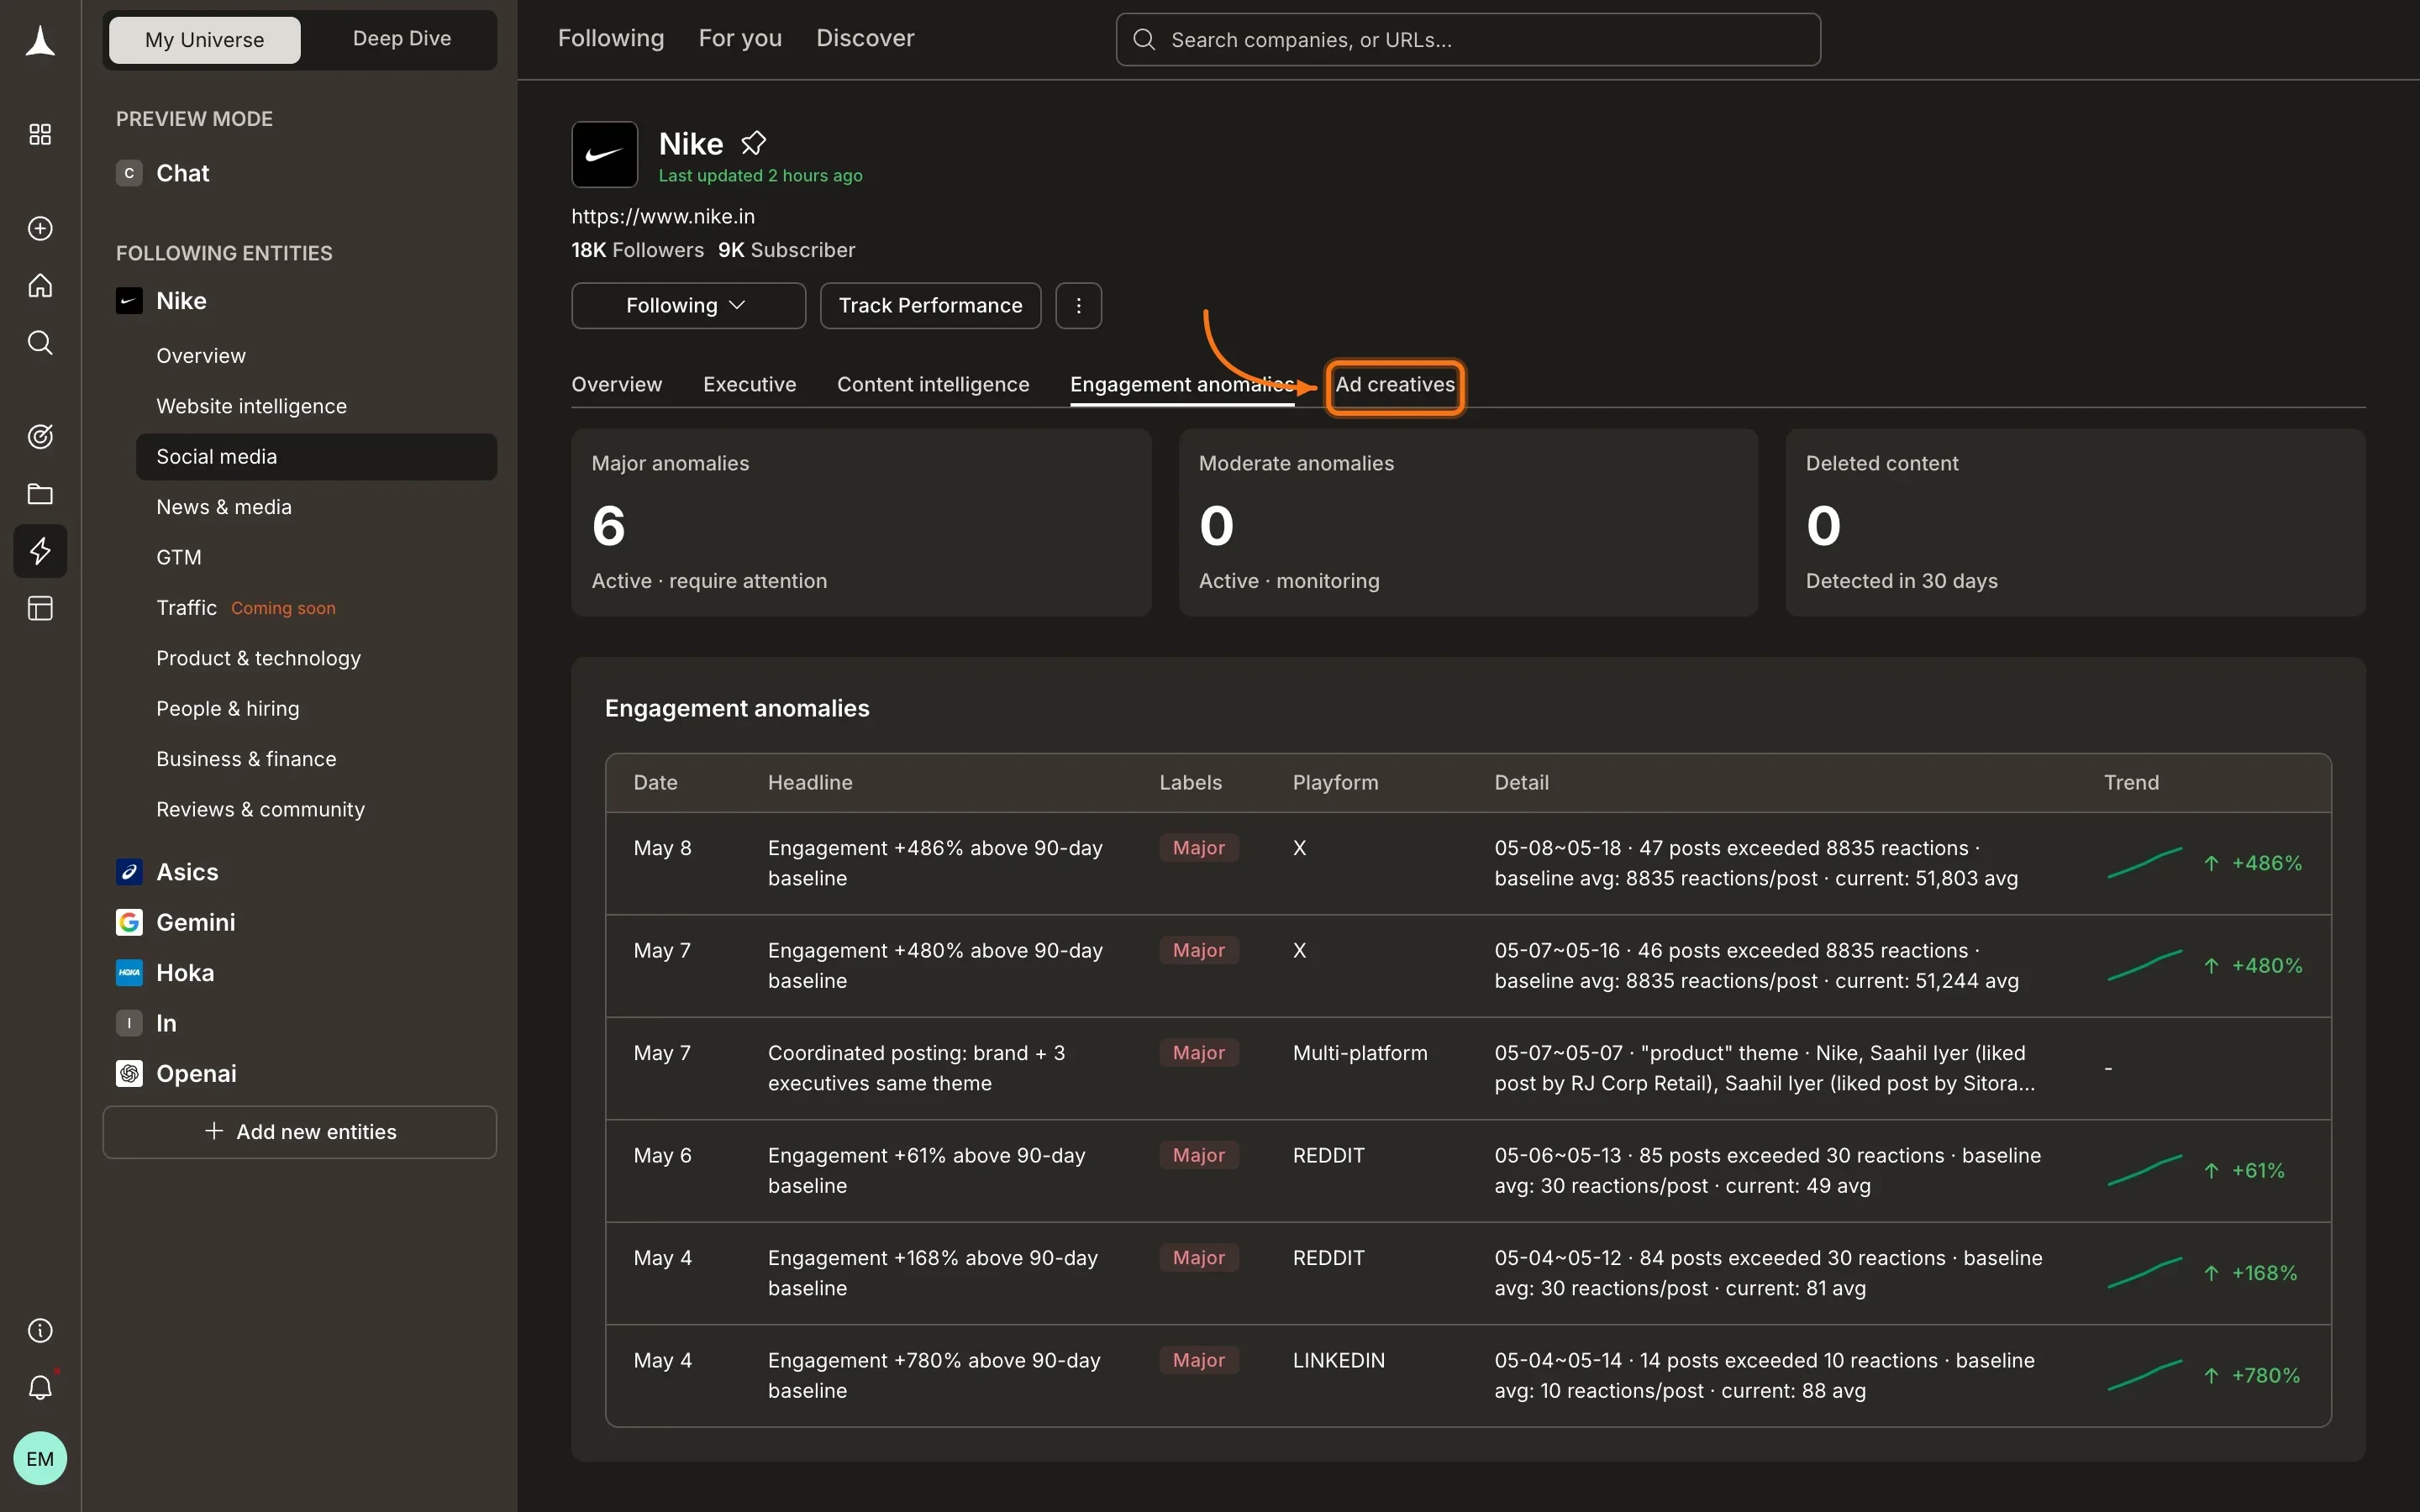Click the Chat 'C' badge icon
The image size is (2420, 1512).
pos(129,173)
